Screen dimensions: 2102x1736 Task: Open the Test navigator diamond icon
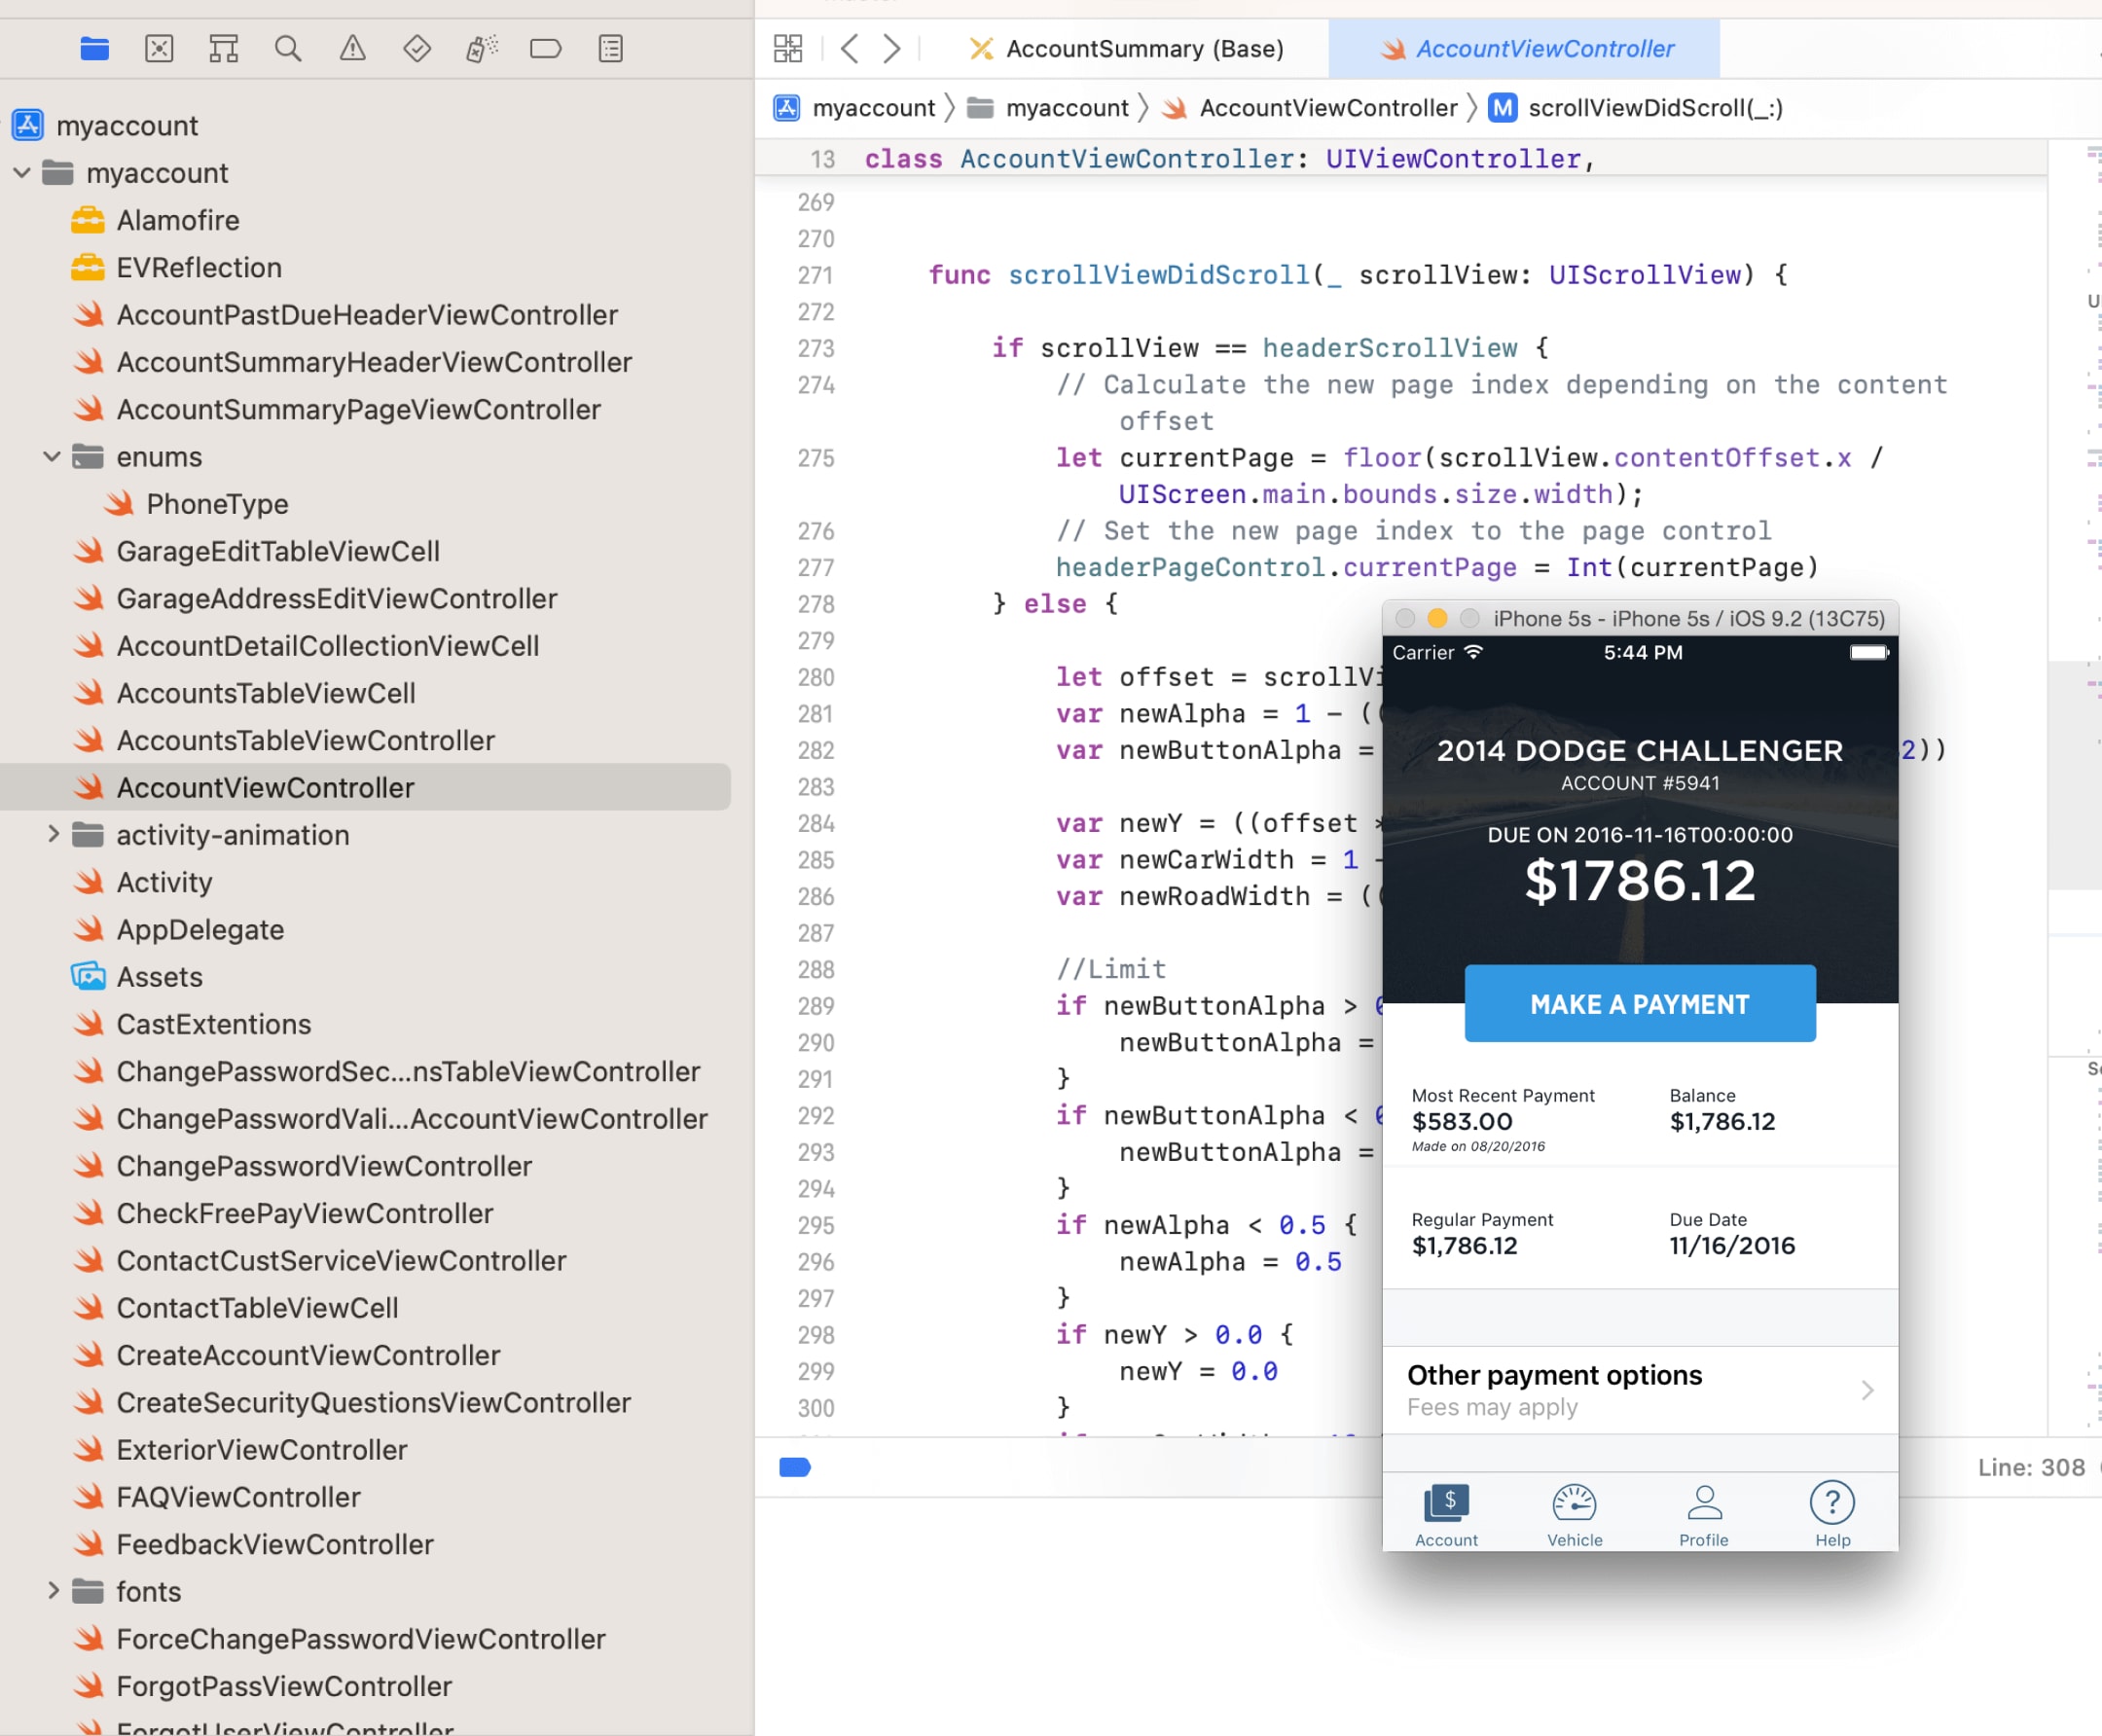coord(417,47)
